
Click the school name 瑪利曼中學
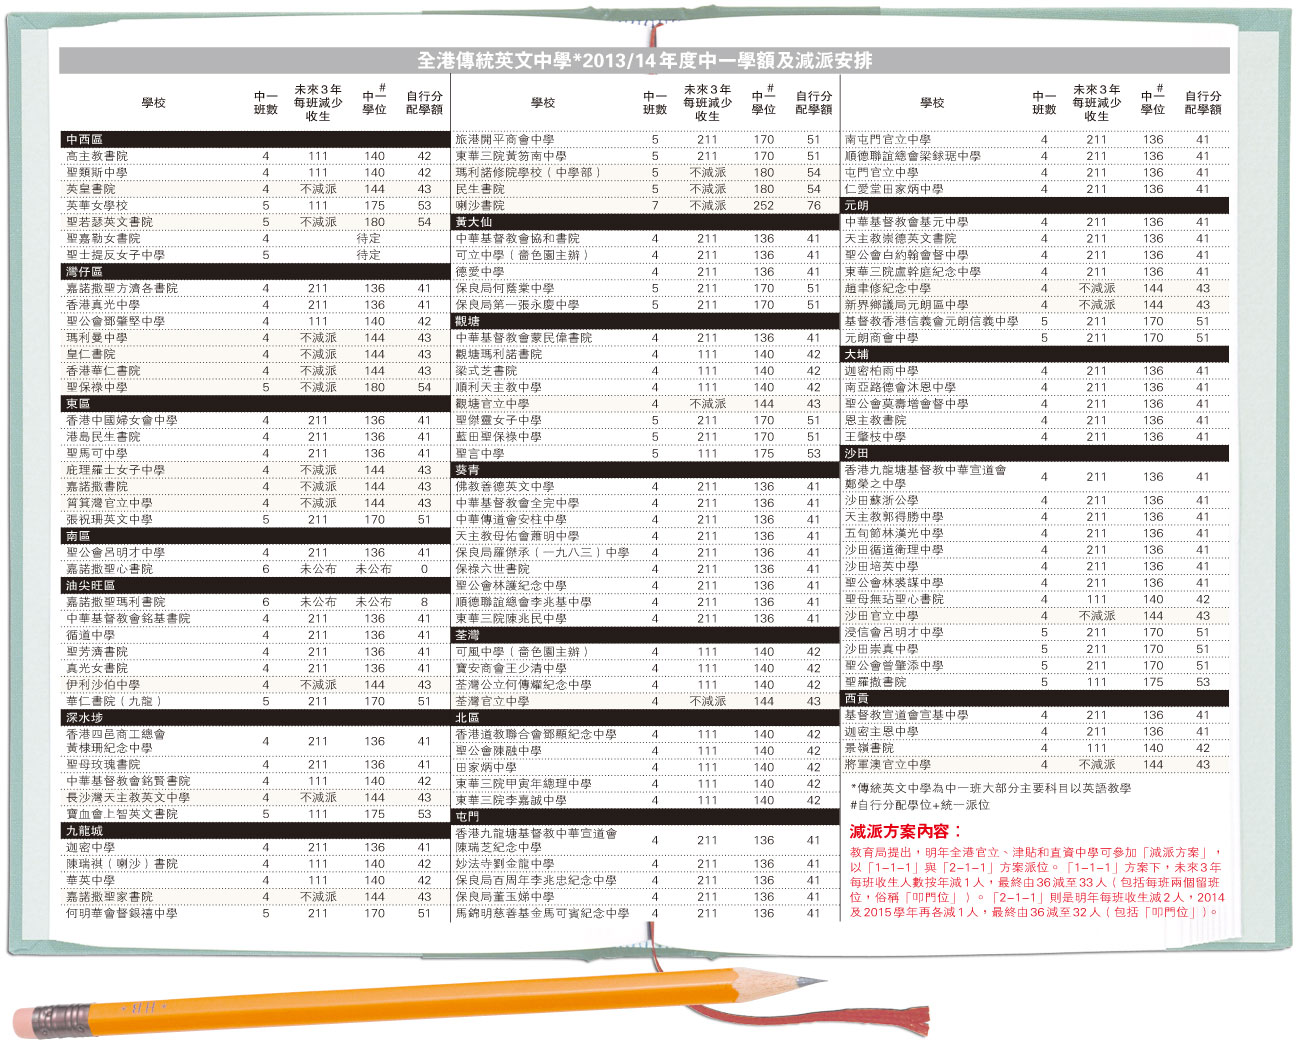[97, 337]
